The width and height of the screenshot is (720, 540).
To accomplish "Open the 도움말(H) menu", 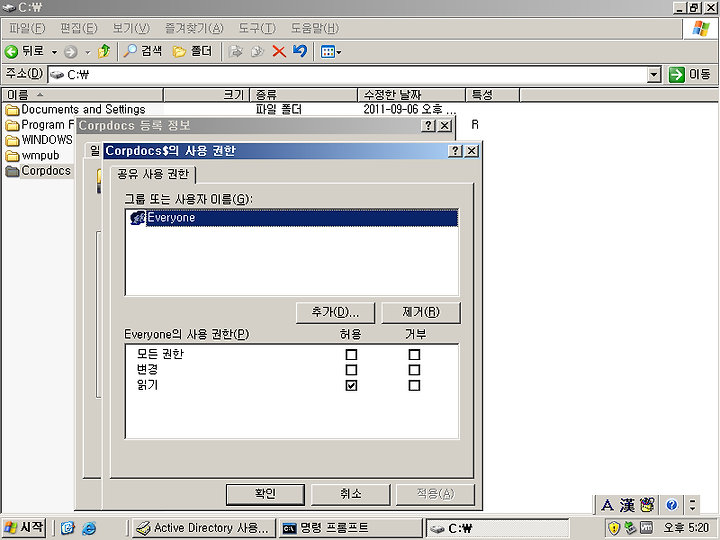I will point(315,28).
